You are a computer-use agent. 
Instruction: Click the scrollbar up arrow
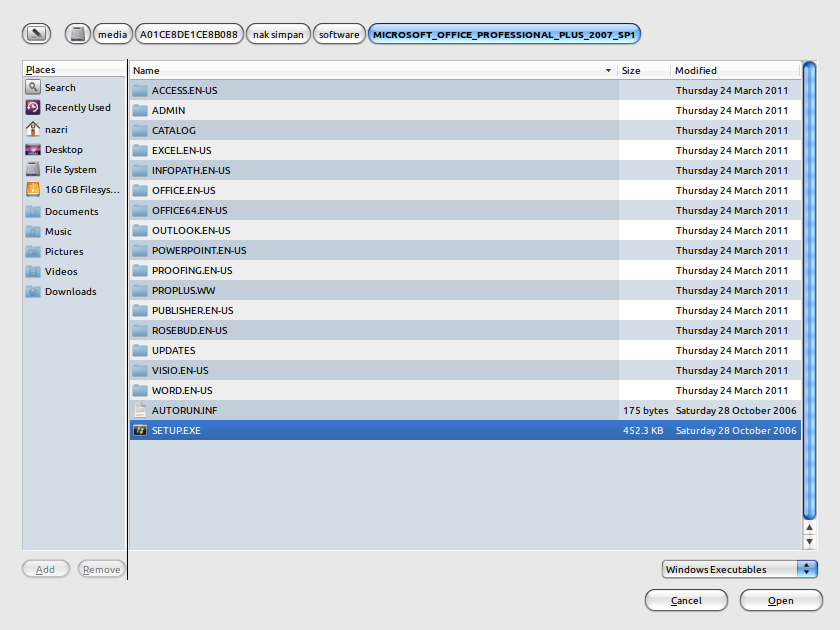point(809,528)
